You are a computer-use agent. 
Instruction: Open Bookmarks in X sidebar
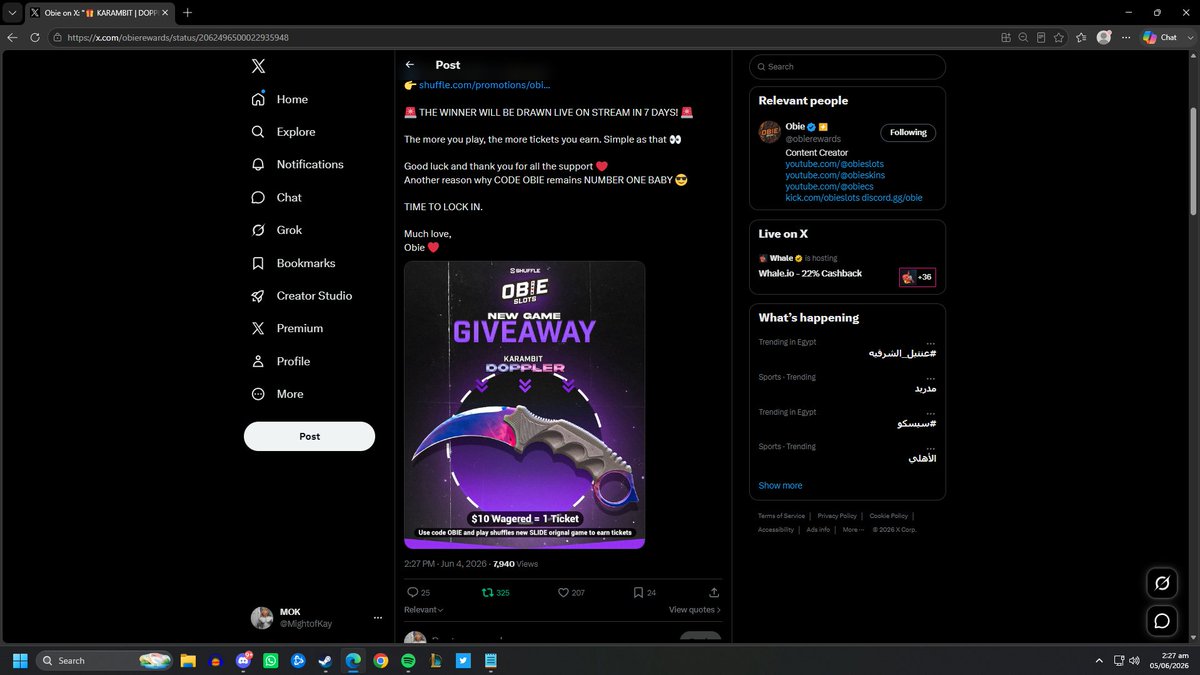coord(293,263)
